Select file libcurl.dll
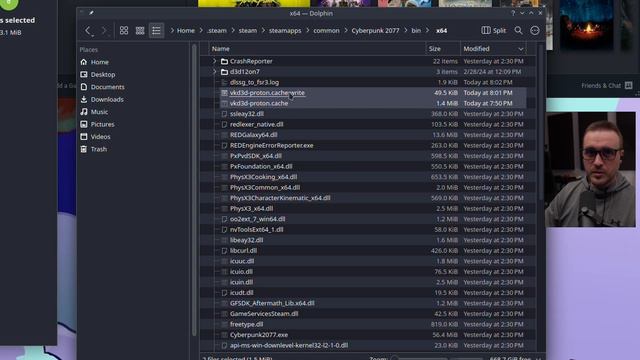Screen dimensions: 640x360 coord(243,251)
